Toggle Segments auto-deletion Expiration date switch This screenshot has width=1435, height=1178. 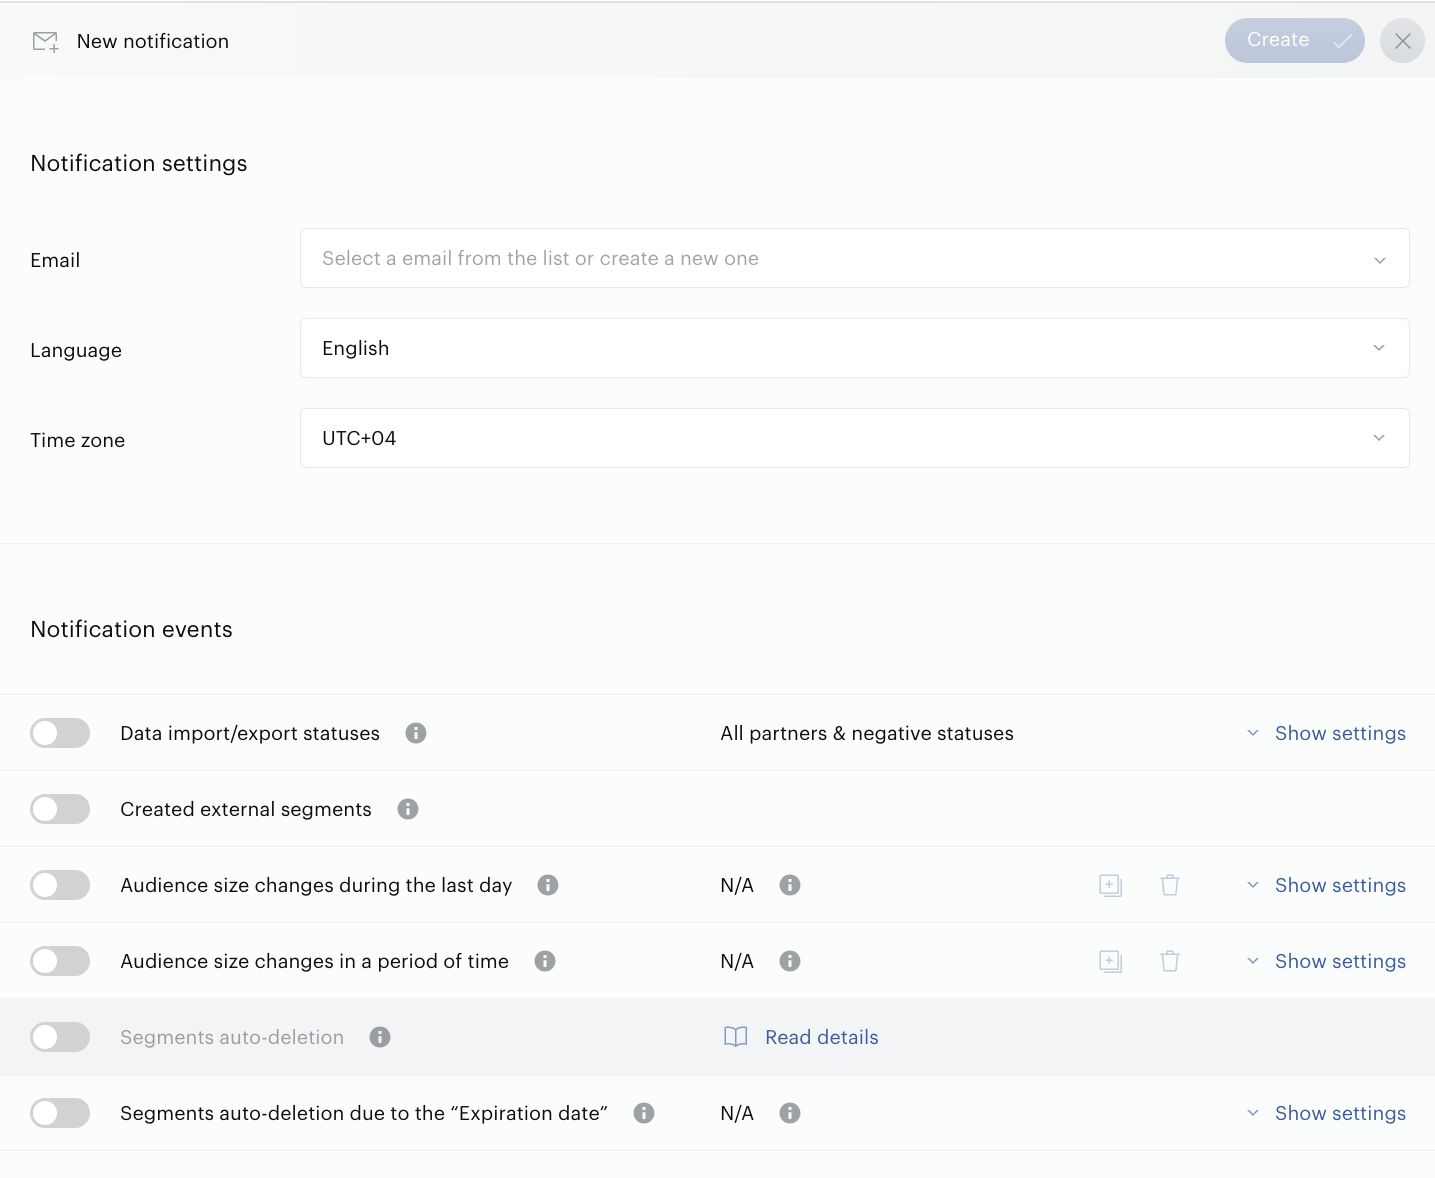(x=60, y=1113)
